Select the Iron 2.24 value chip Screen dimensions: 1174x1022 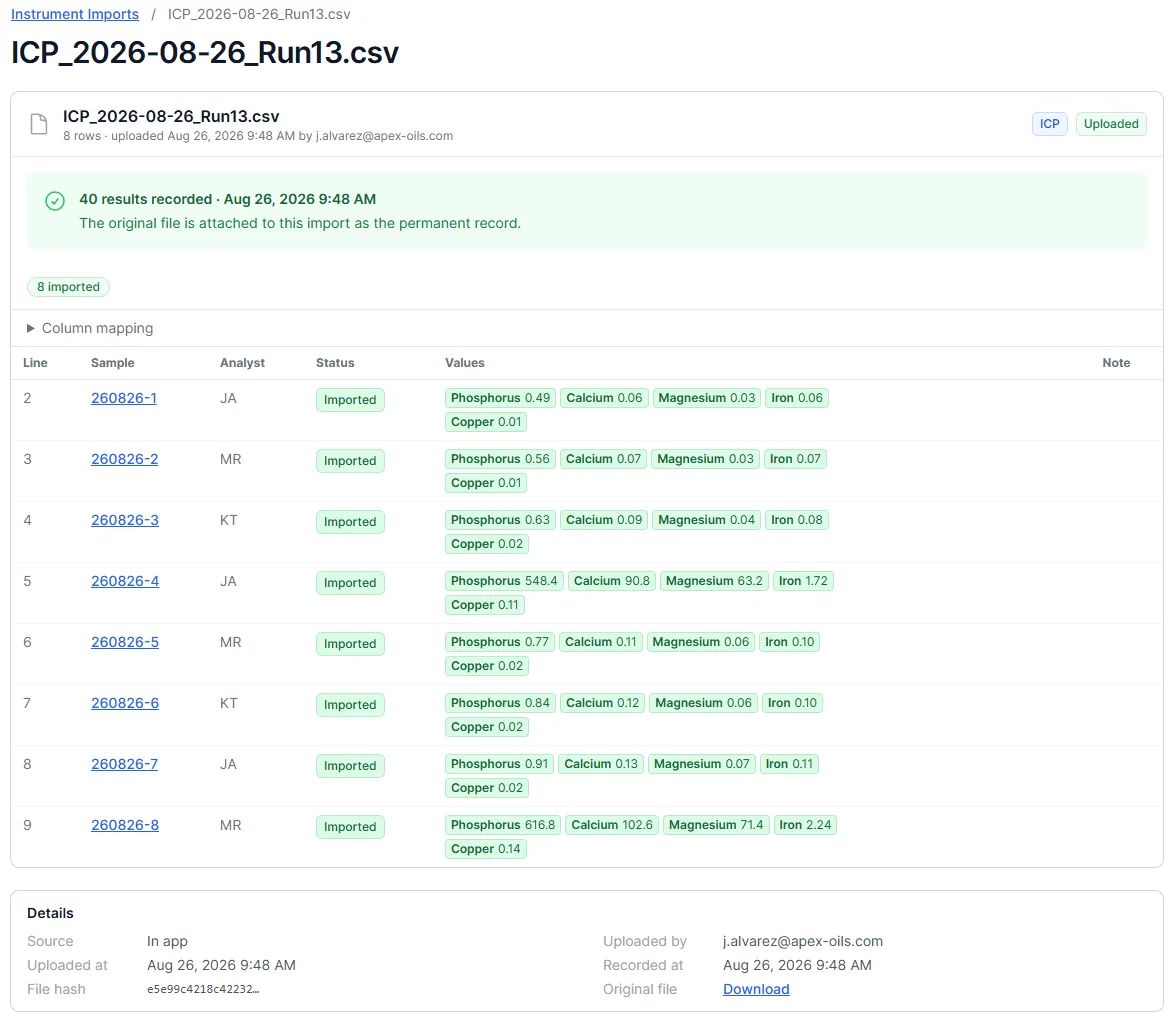point(805,825)
